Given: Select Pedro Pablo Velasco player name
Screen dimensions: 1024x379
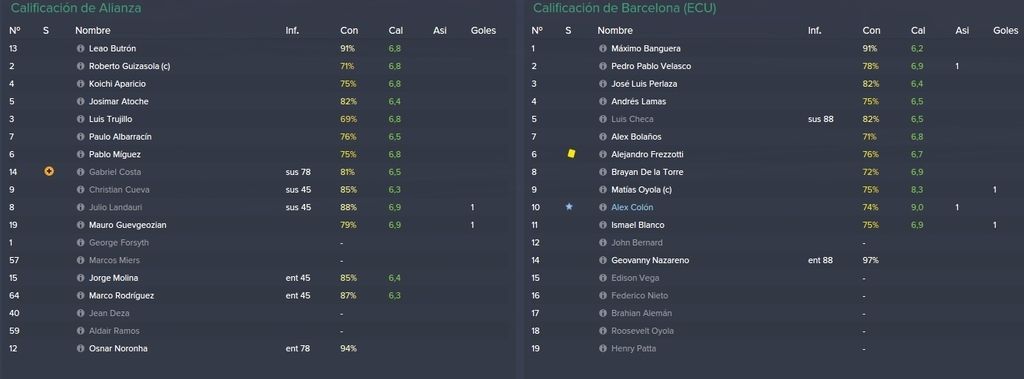Looking at the screenshot, I should pos(651,66).
